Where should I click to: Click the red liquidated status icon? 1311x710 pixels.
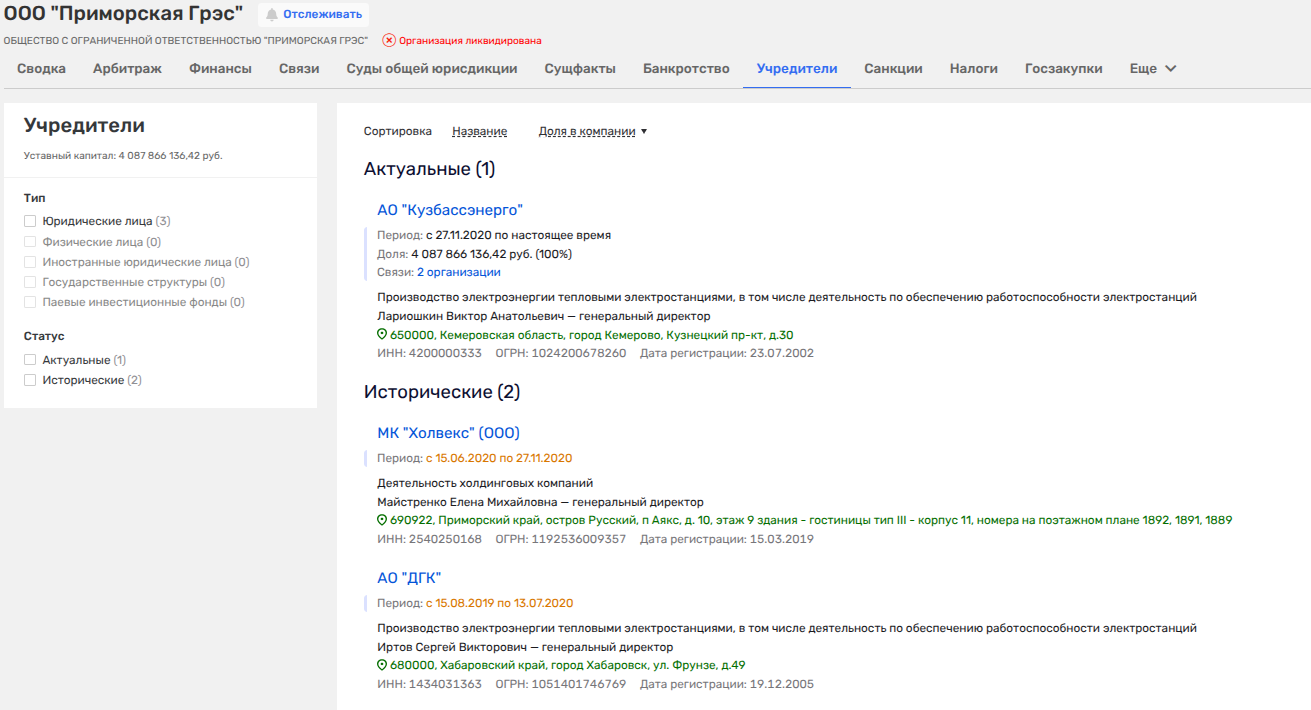(389, 41)
